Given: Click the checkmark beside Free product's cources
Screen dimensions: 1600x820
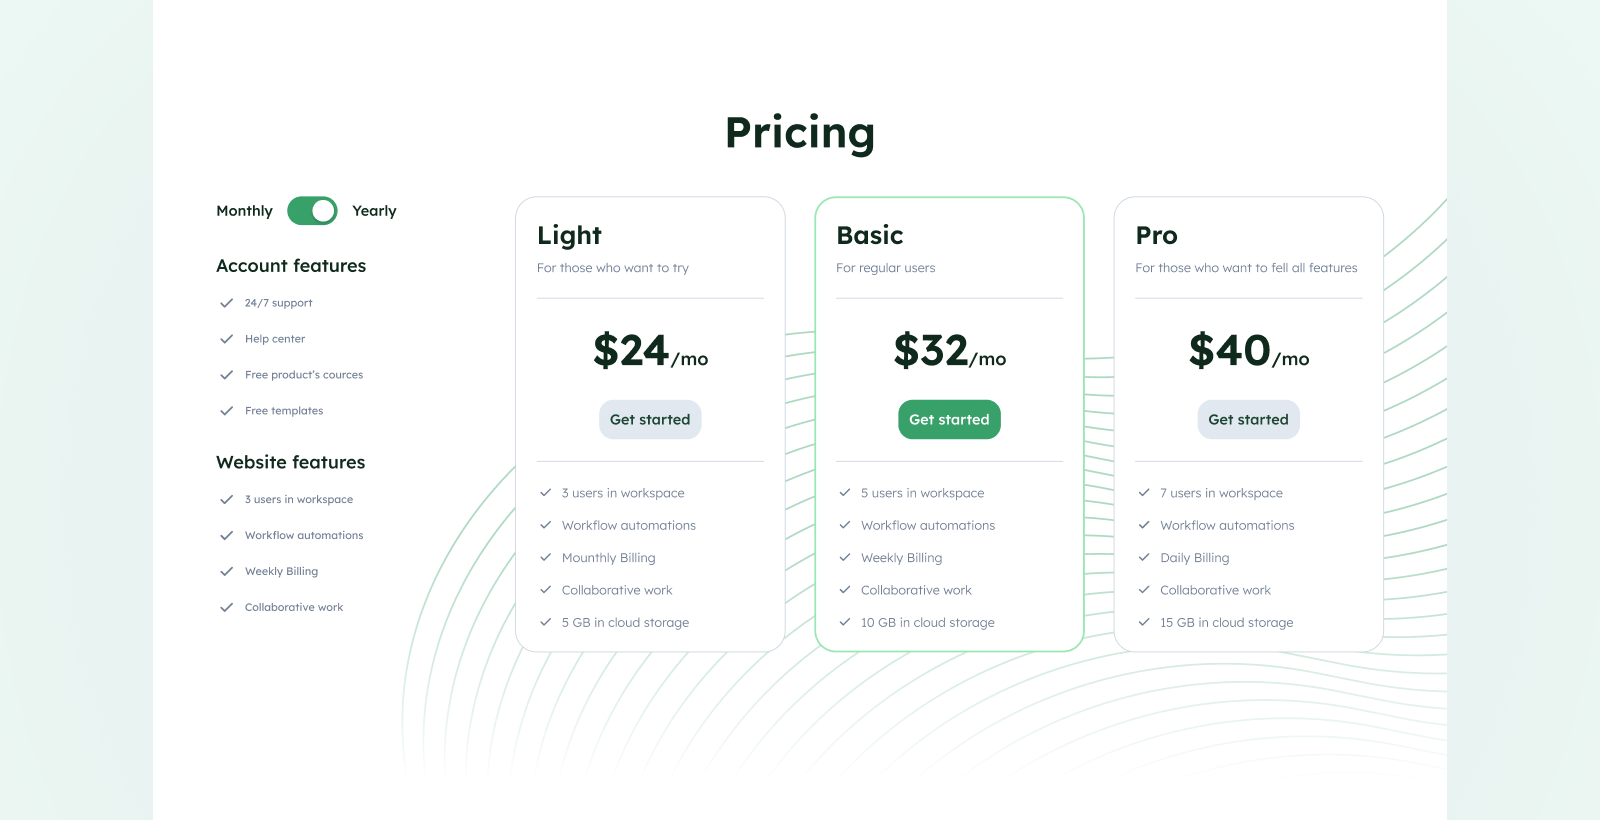Looking at the screenshot, I should click(227, 374).
